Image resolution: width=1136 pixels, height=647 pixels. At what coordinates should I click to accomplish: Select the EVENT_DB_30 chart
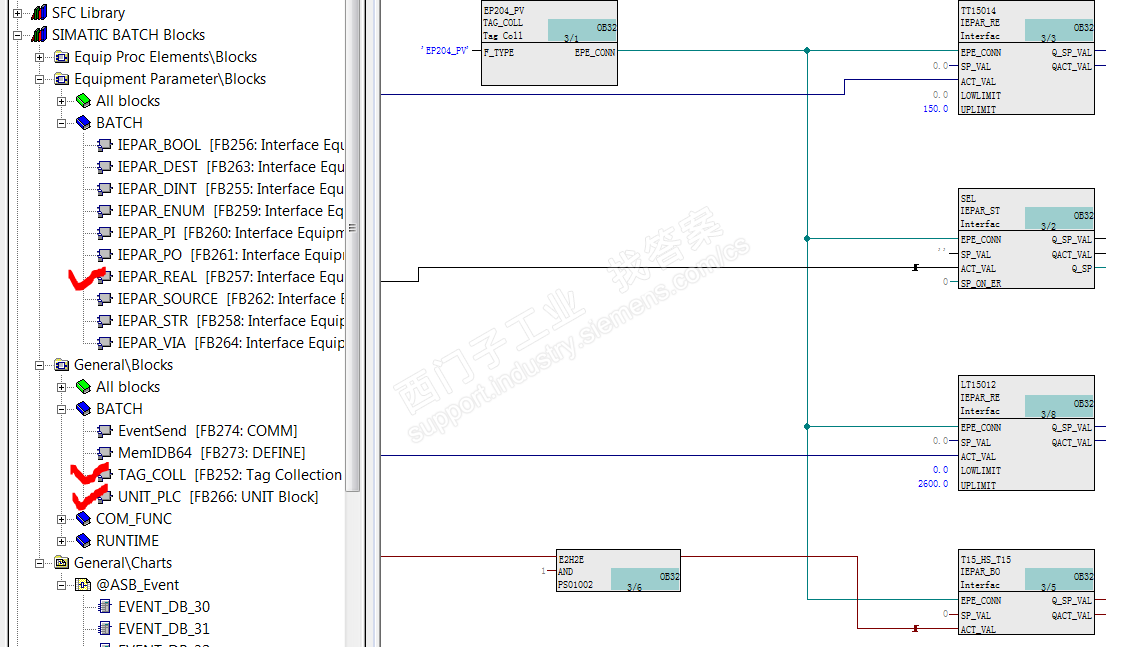point(164,606)
